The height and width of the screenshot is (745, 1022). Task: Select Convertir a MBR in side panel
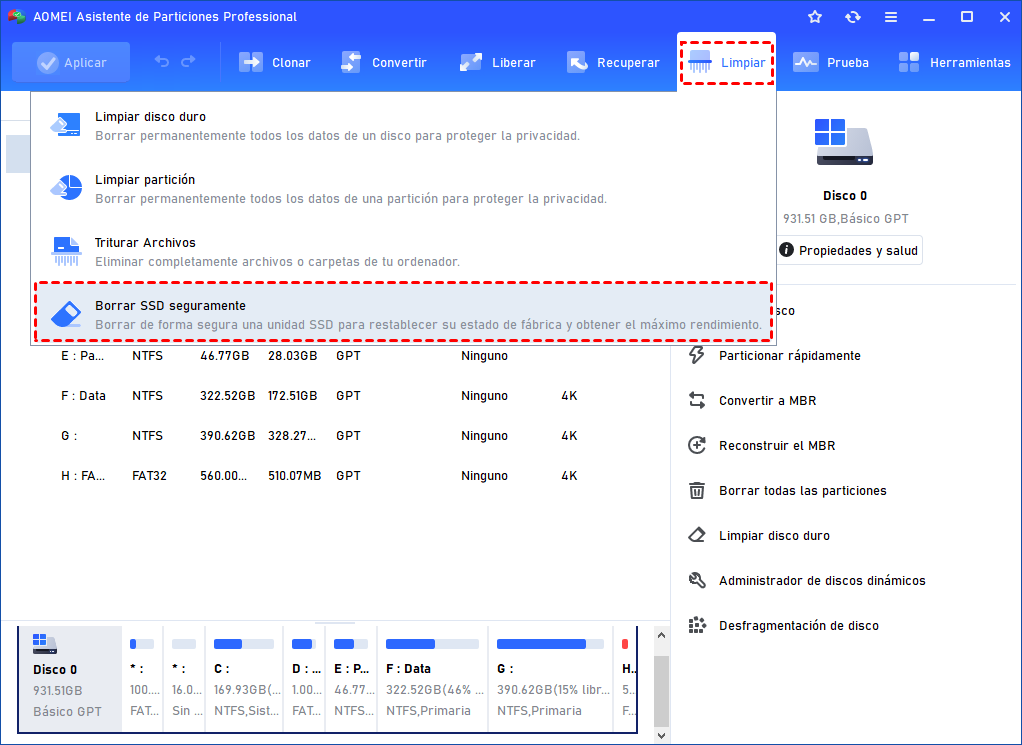pos(767,400)
